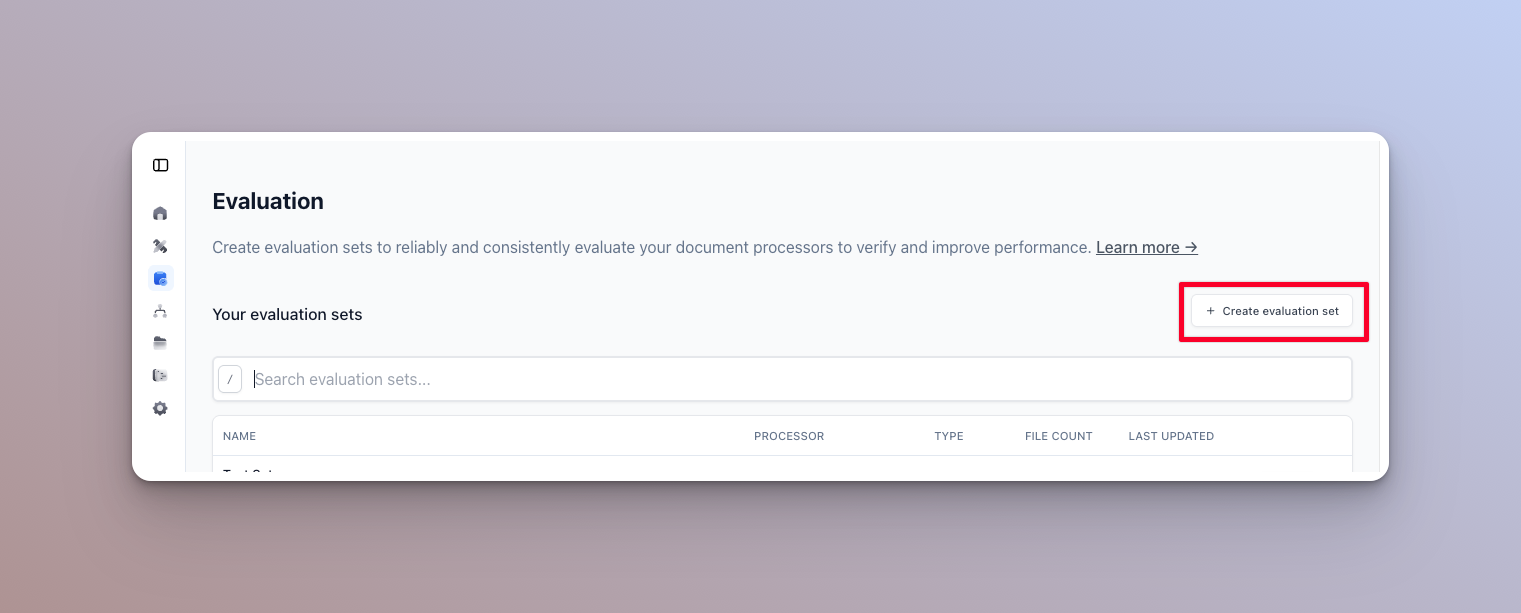The height and width of the screenshot is (613, 1521).
Task: Select the highlighted Evaluation sidebar icon
Action: 160,278
